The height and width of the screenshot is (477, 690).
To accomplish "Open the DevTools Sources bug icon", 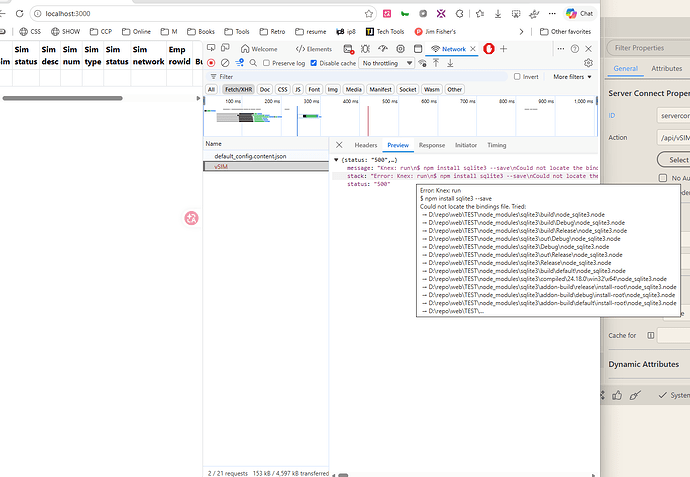I will coord(365,49).
